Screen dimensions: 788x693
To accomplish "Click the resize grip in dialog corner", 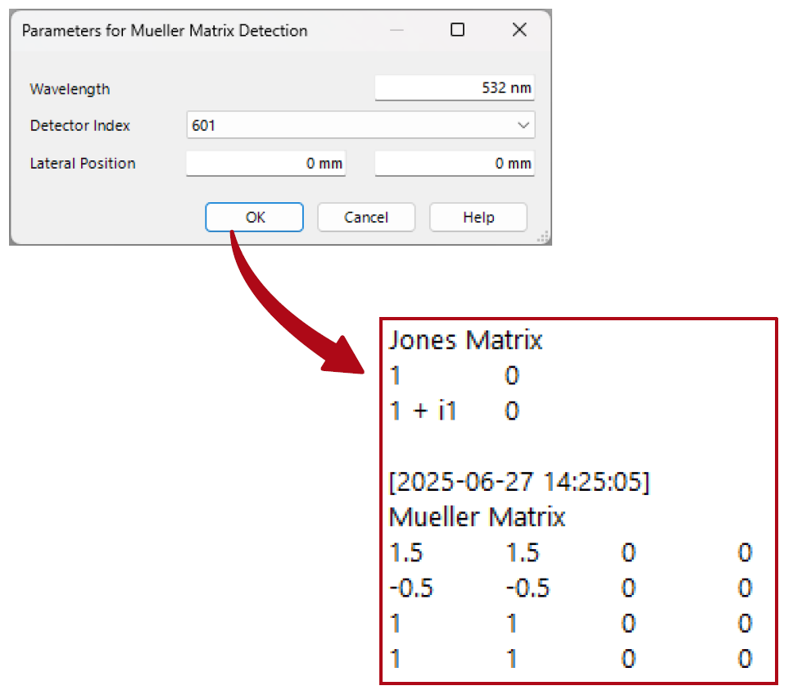I will 543,237.
